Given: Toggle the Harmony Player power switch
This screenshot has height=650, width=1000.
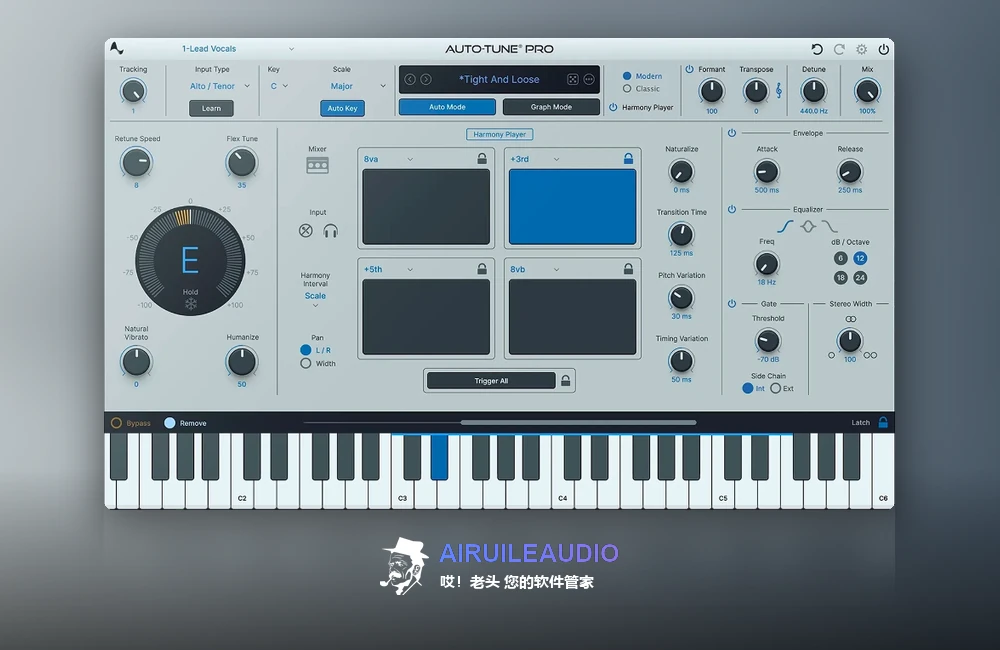Looking at the screenshot, I should (x=613, y=107).
